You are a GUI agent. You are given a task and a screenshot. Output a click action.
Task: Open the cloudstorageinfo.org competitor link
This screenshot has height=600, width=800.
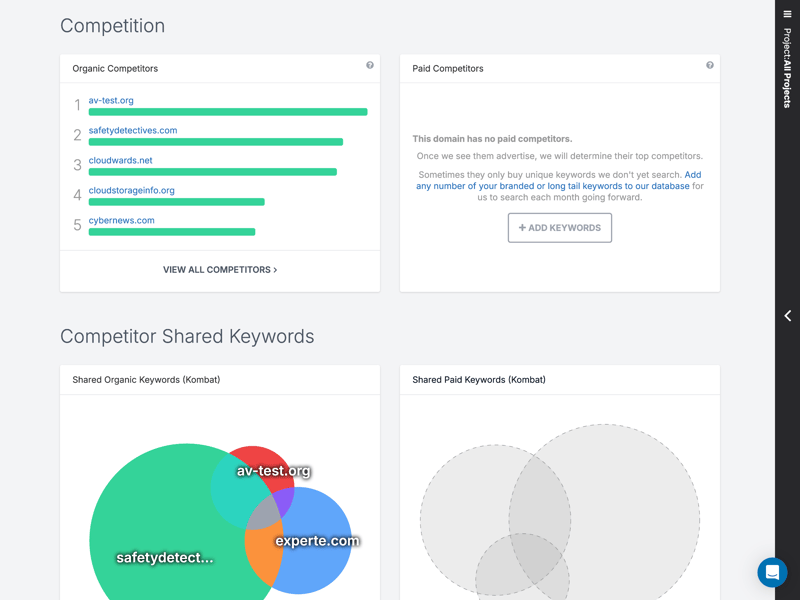pos(131,190)
